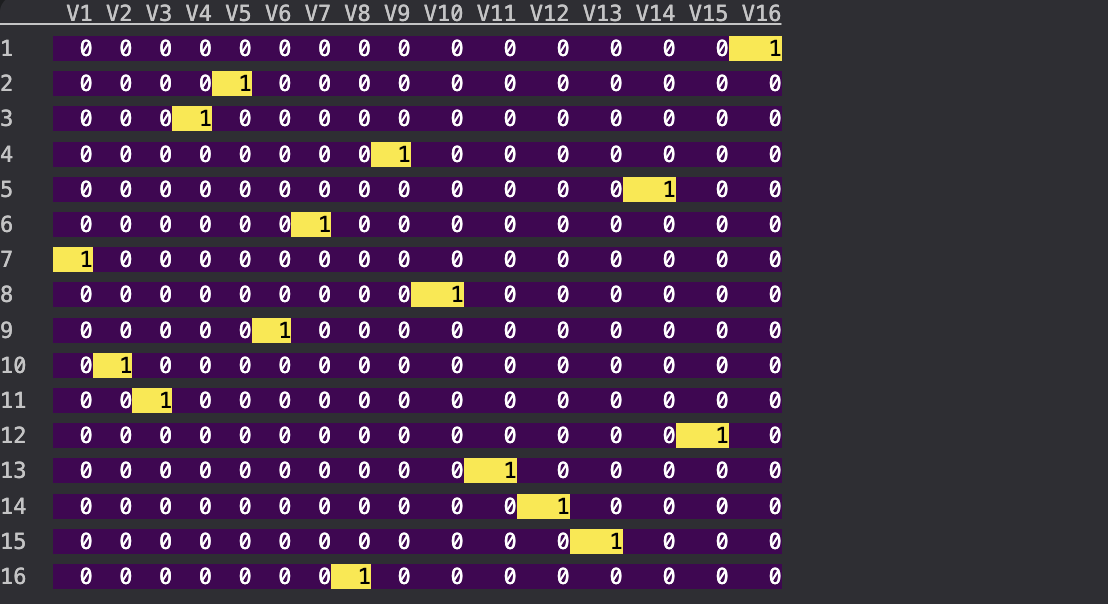Click yellow cell with 1 in row 1
Viewport: 1108px width, 604px height.
coord(756,49)
